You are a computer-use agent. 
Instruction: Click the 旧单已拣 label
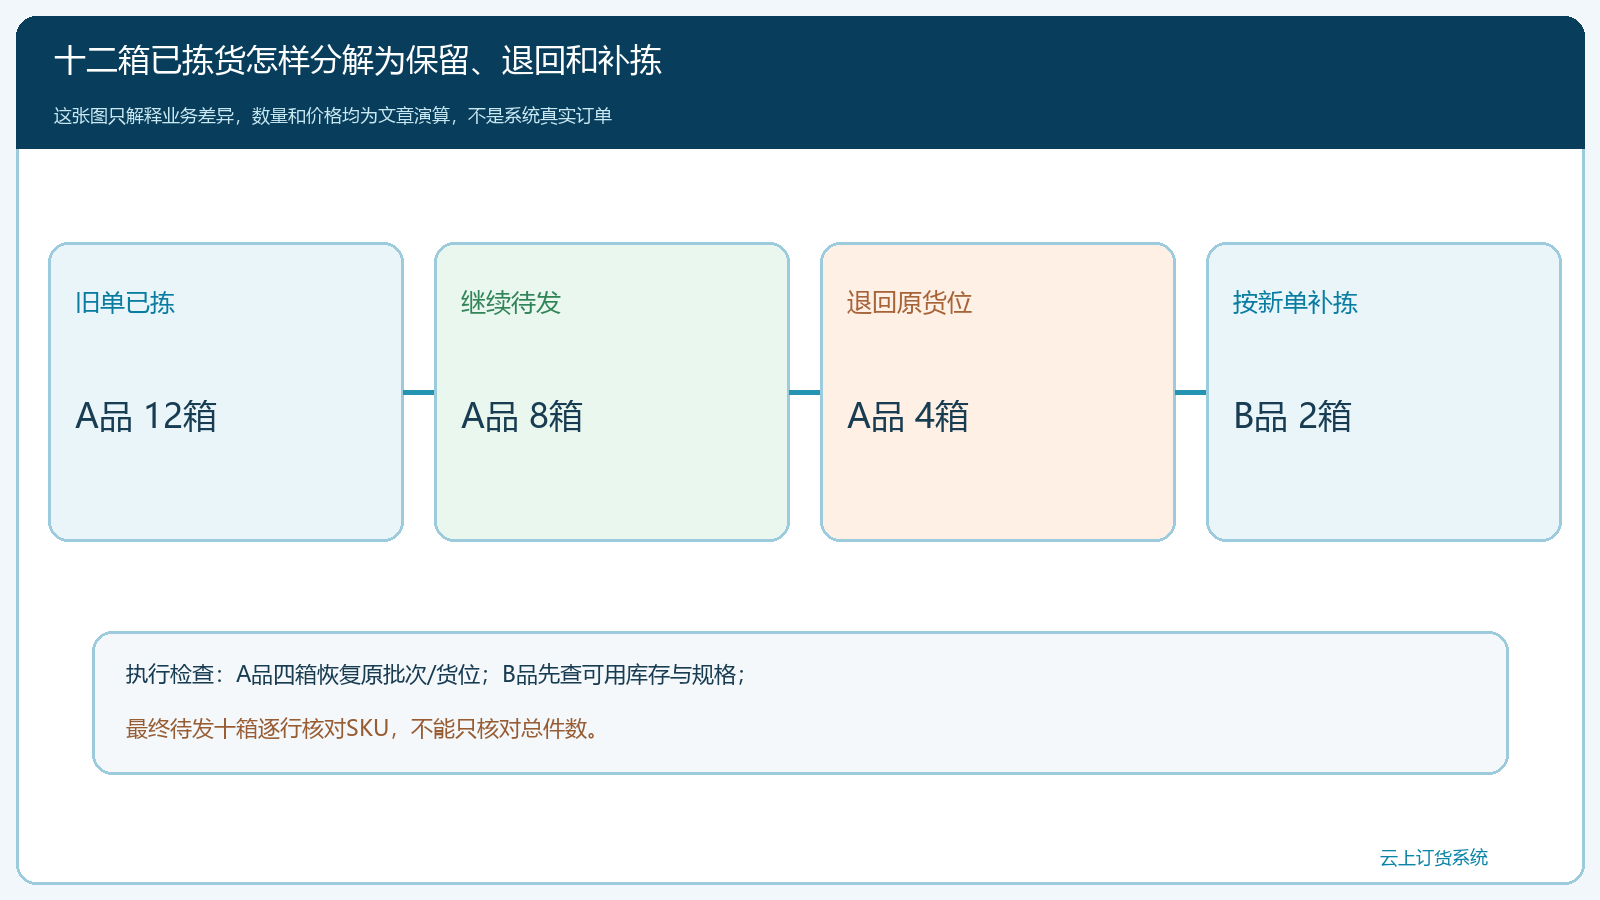[x=125, y=303]
